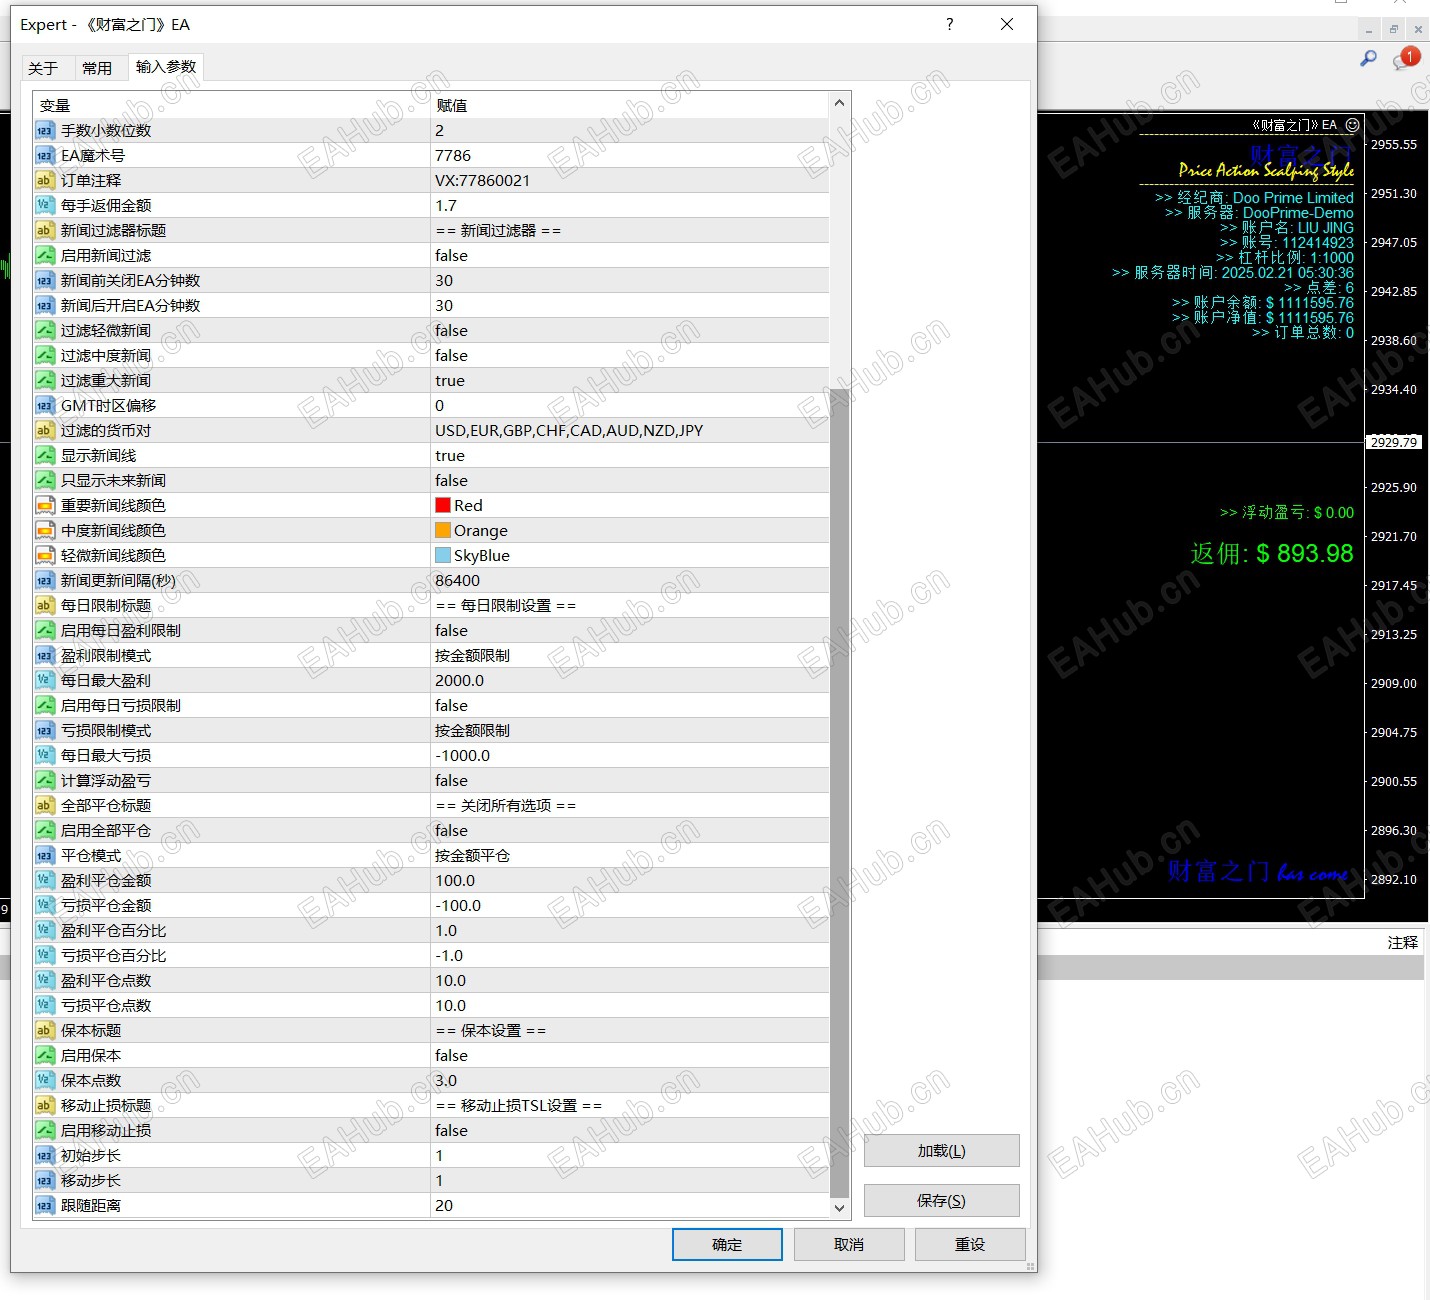Click the boolean icon beside 启用新闻过滤

pyautogui.click(x=44, y=256)
